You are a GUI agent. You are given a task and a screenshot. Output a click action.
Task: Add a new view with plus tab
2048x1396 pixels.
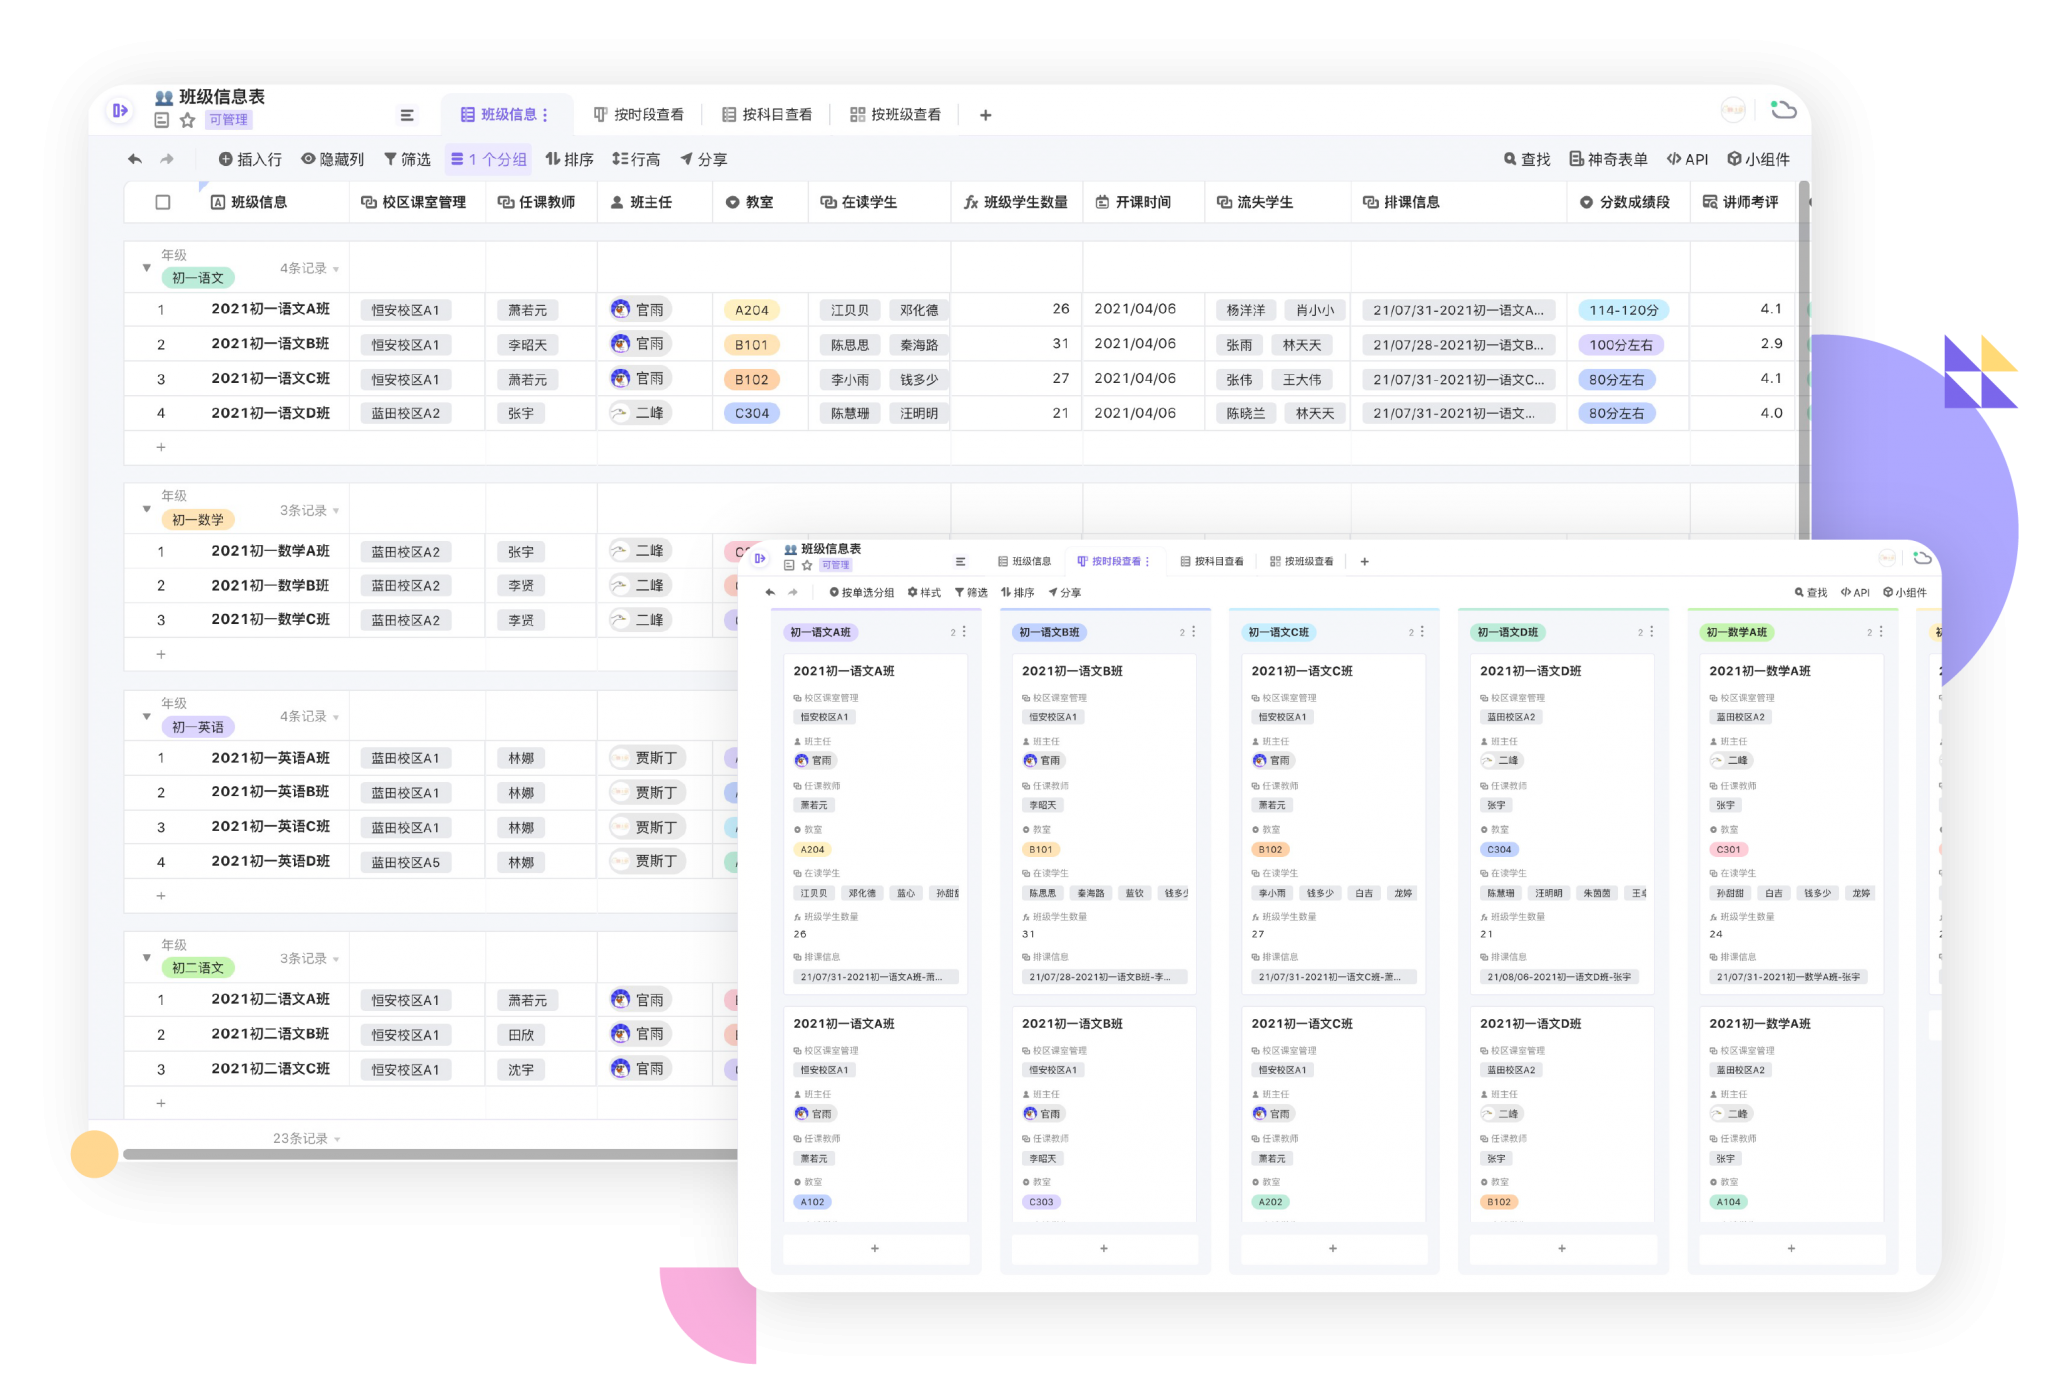click(x=985, y=115)
